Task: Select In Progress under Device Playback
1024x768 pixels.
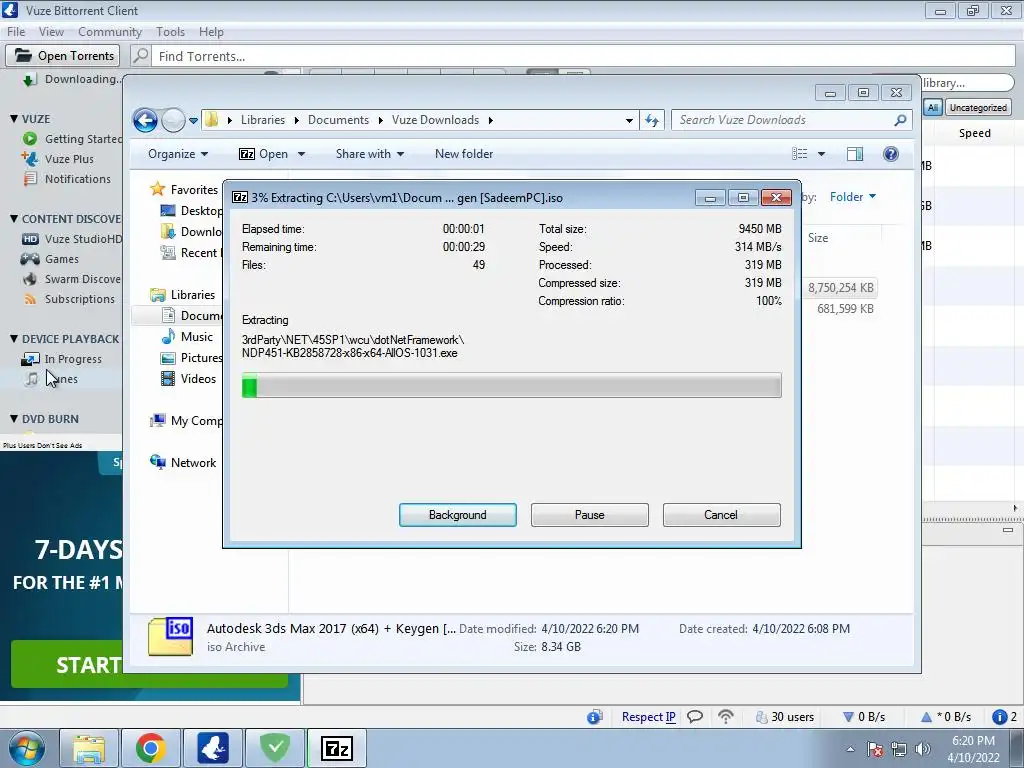Action: pos(72,359)
